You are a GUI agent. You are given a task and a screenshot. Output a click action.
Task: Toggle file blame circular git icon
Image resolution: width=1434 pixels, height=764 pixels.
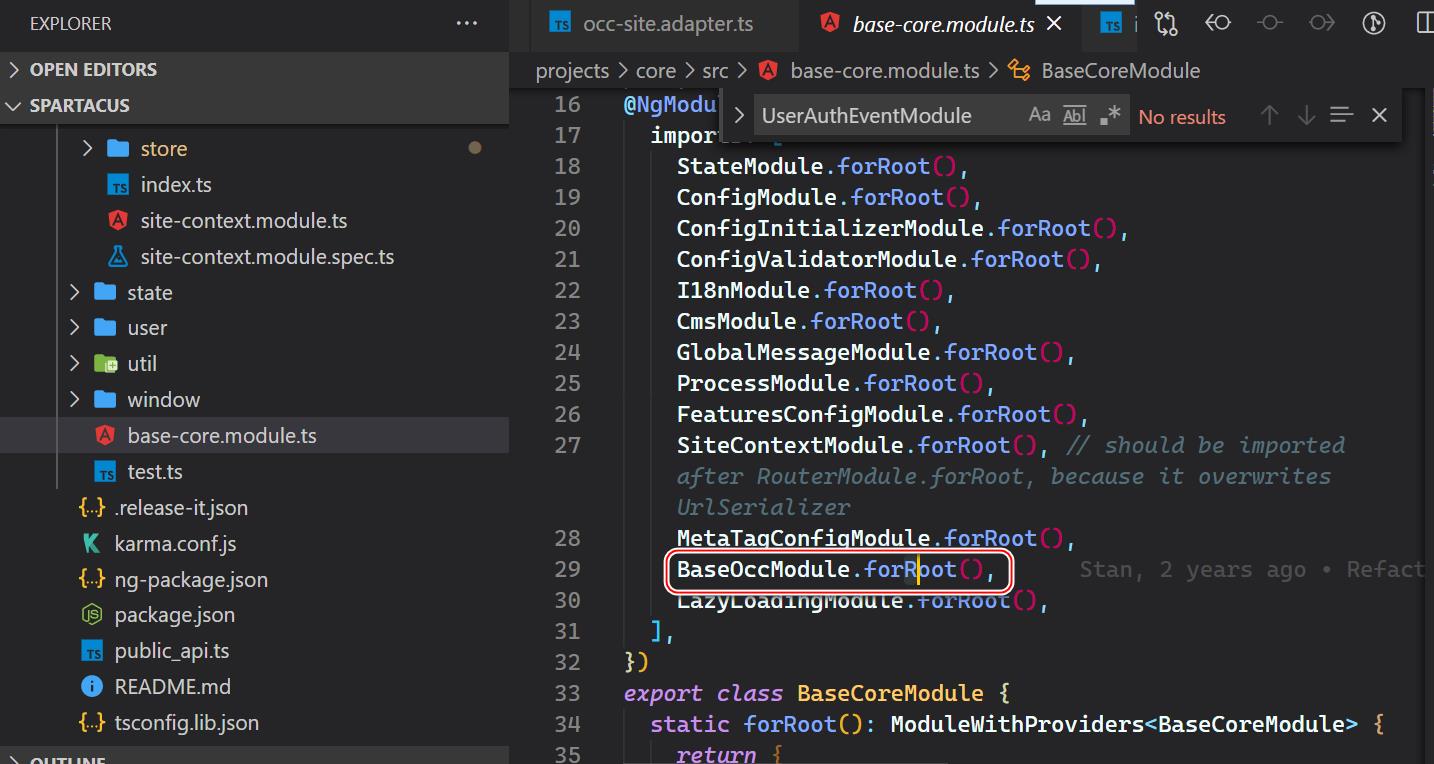1374,23
